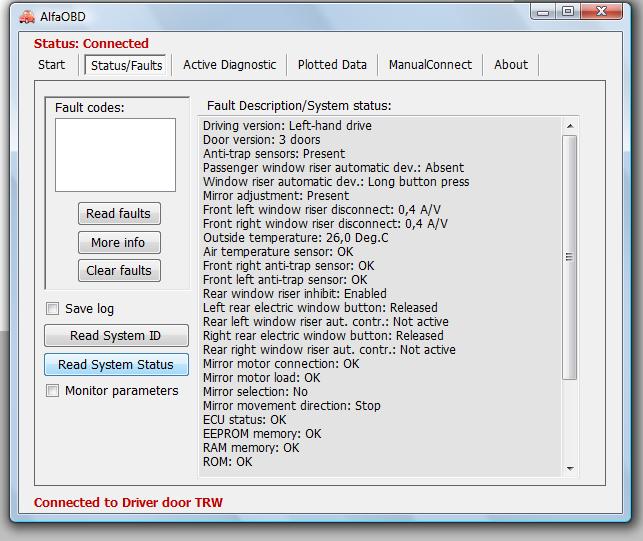Open the About tab
Screen dimensions: 643x541
click(511, 65)
